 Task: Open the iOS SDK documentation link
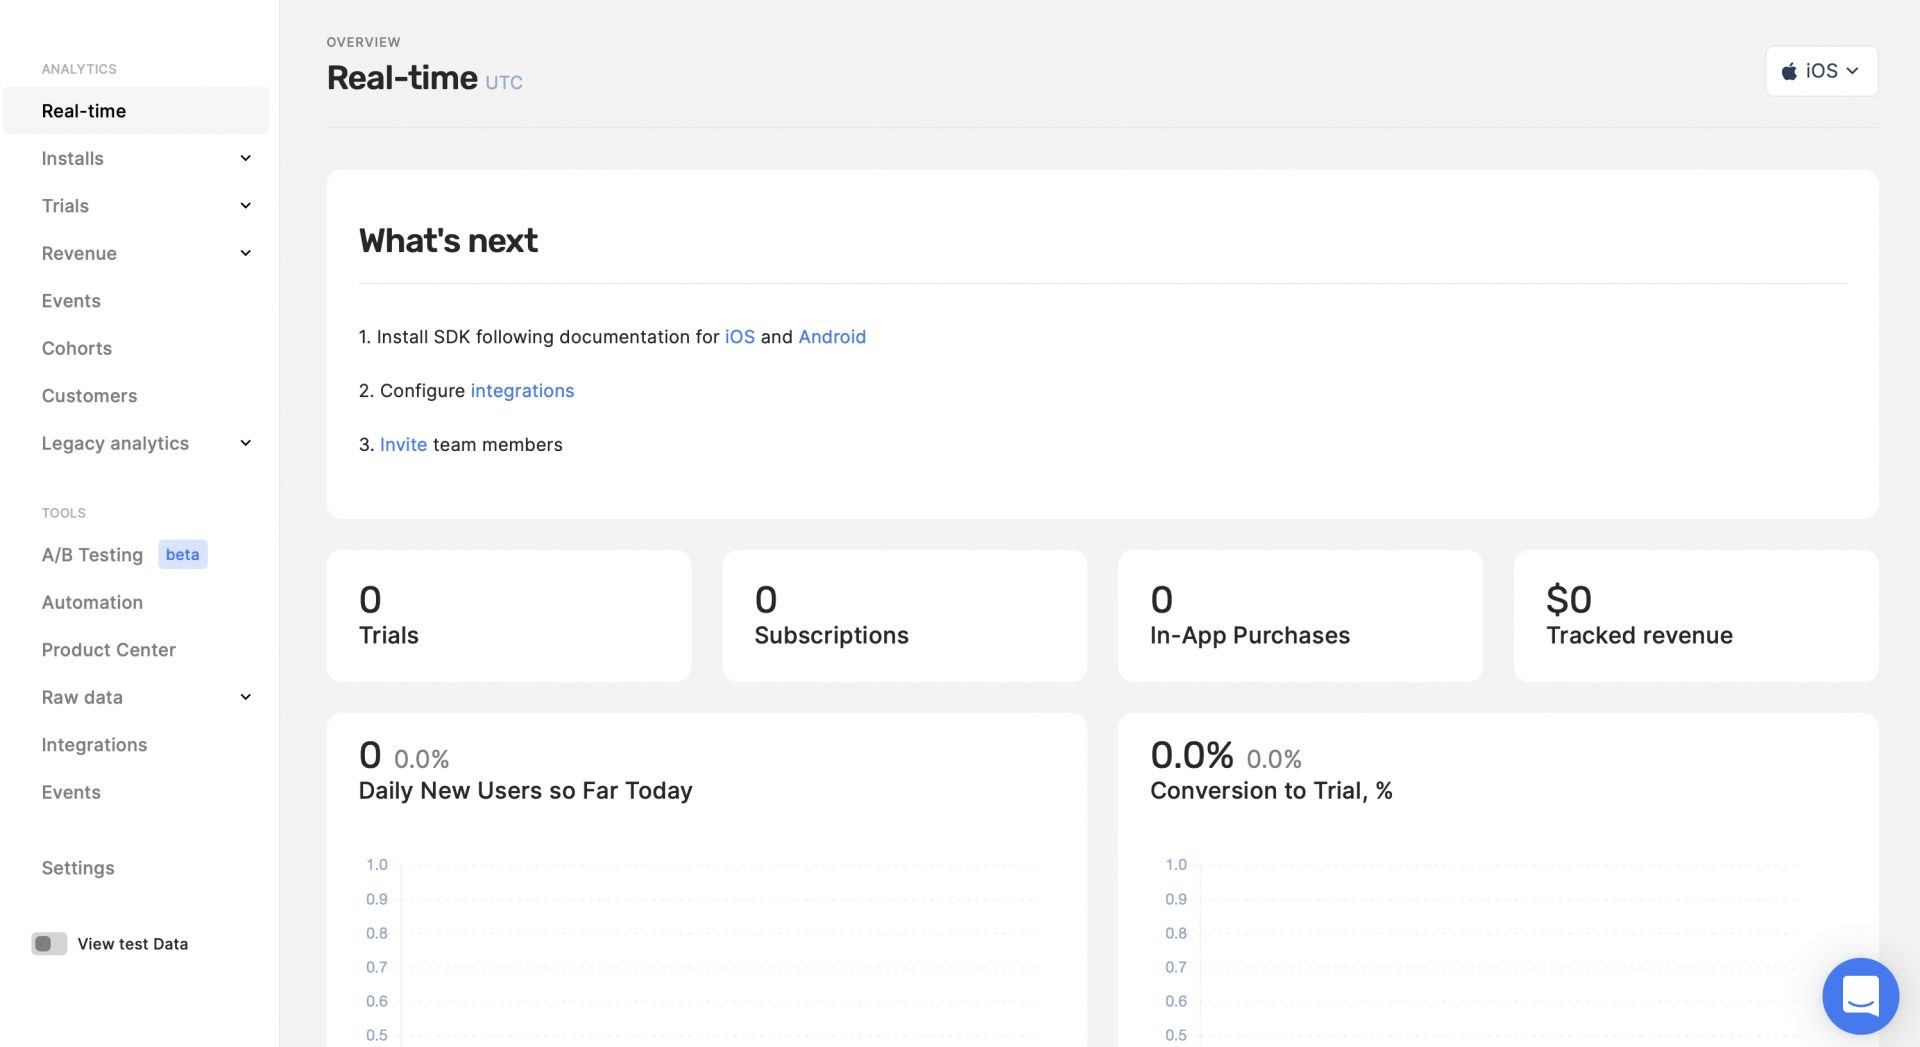(x=739, y=337)
